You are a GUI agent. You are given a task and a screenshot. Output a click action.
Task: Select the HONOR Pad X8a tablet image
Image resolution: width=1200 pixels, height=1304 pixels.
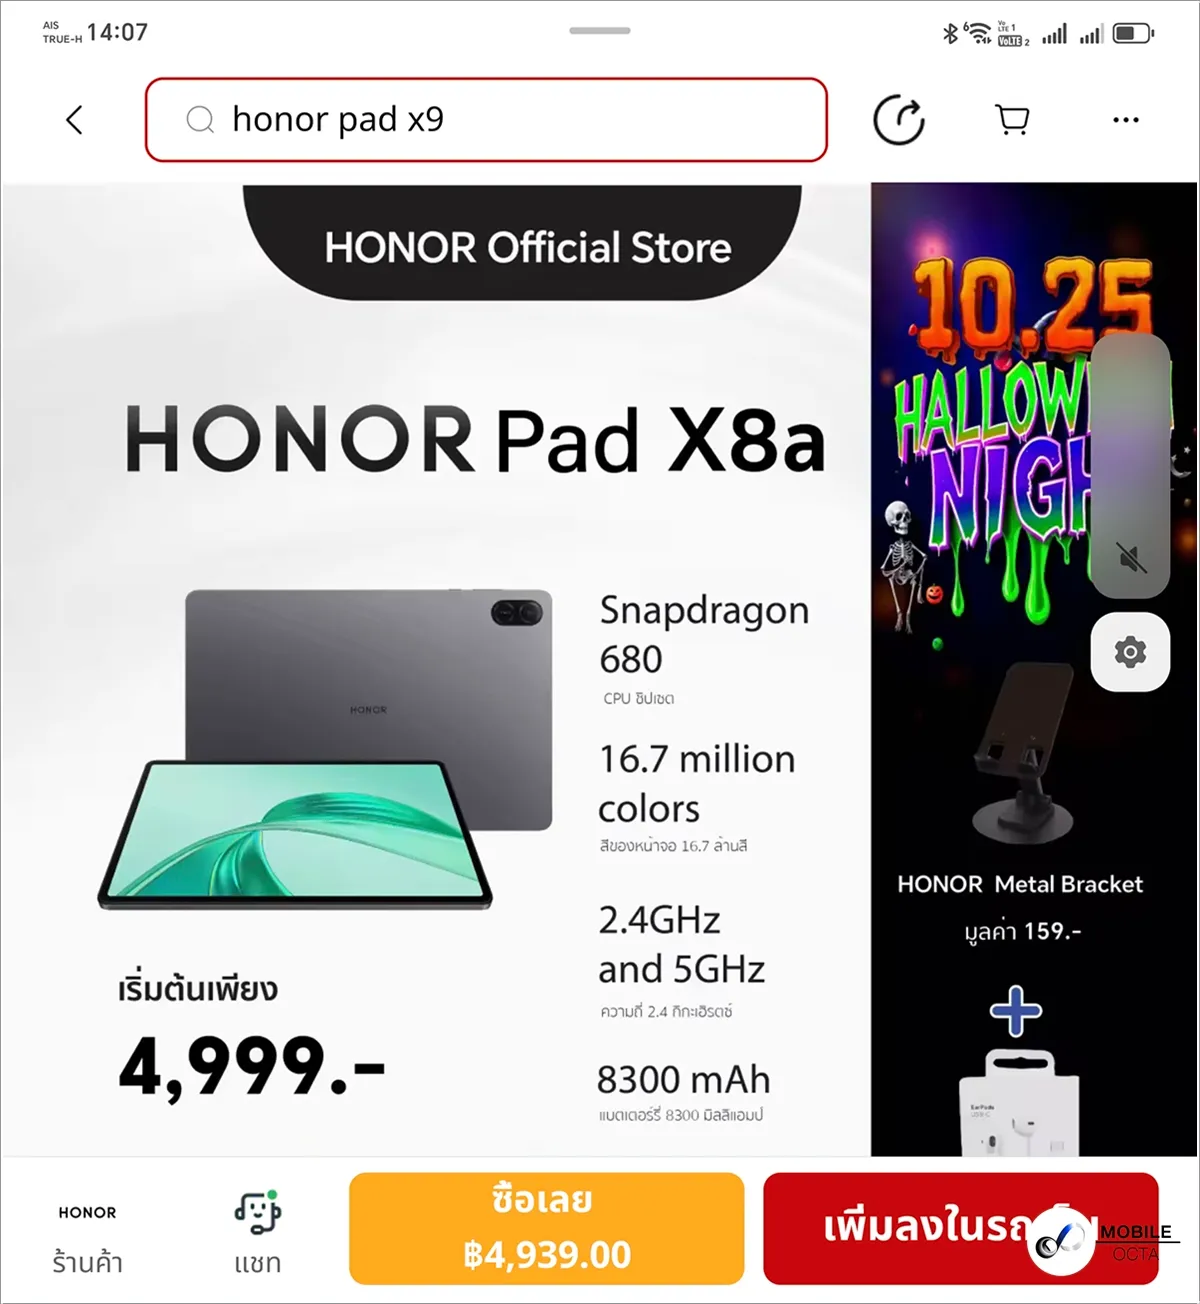pyautogui.click(x=325, y=748)
